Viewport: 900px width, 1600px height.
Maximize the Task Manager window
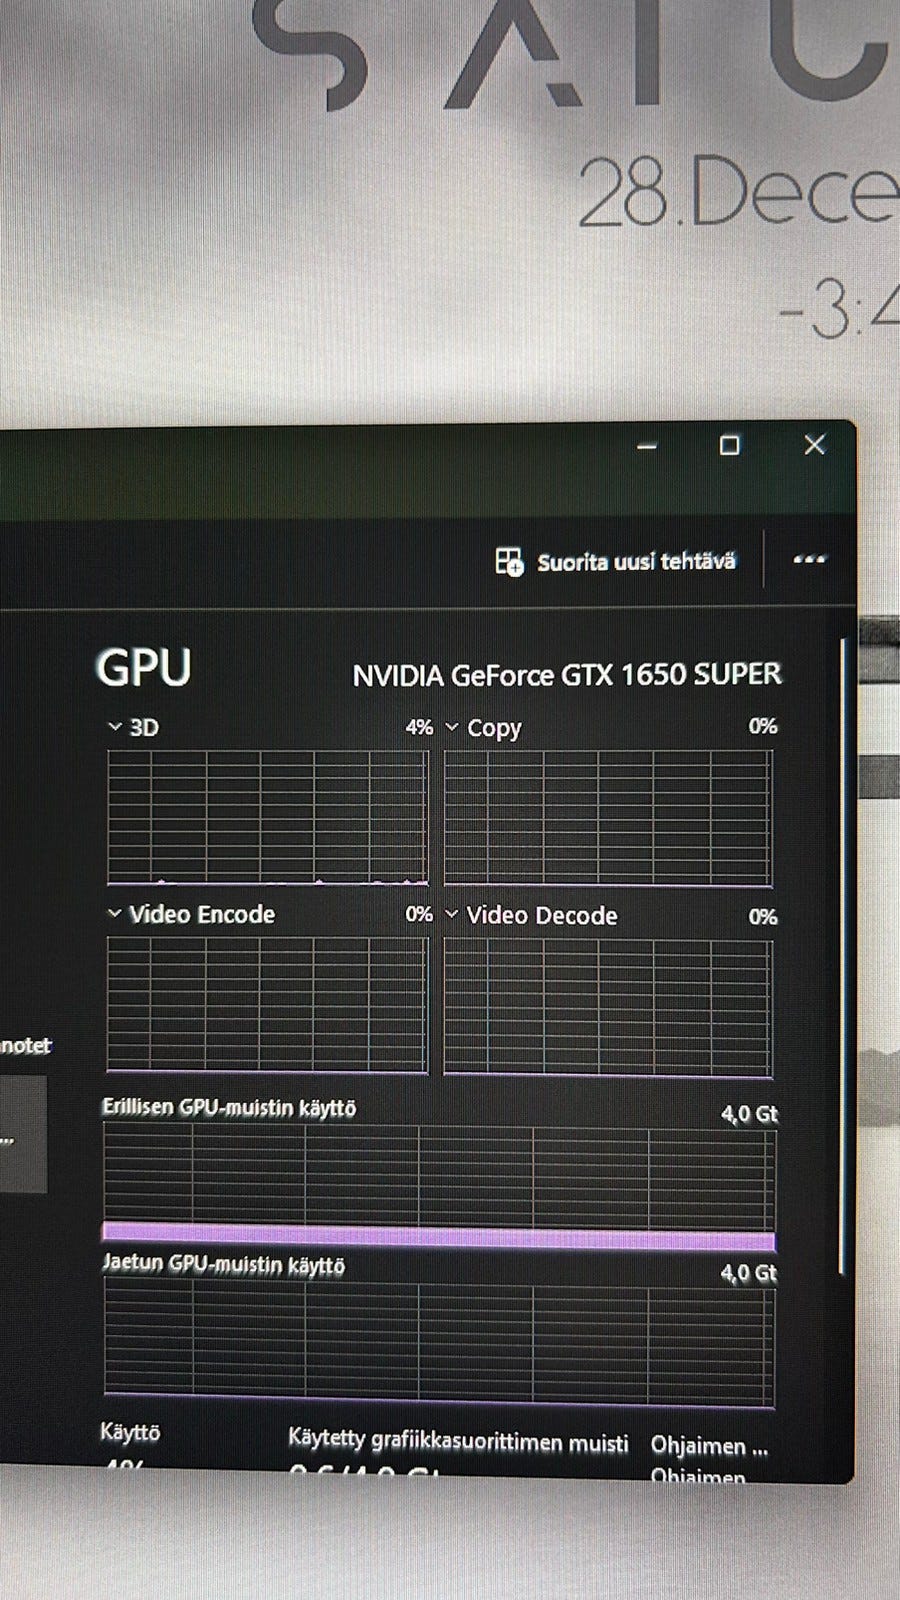pos(730,445)
